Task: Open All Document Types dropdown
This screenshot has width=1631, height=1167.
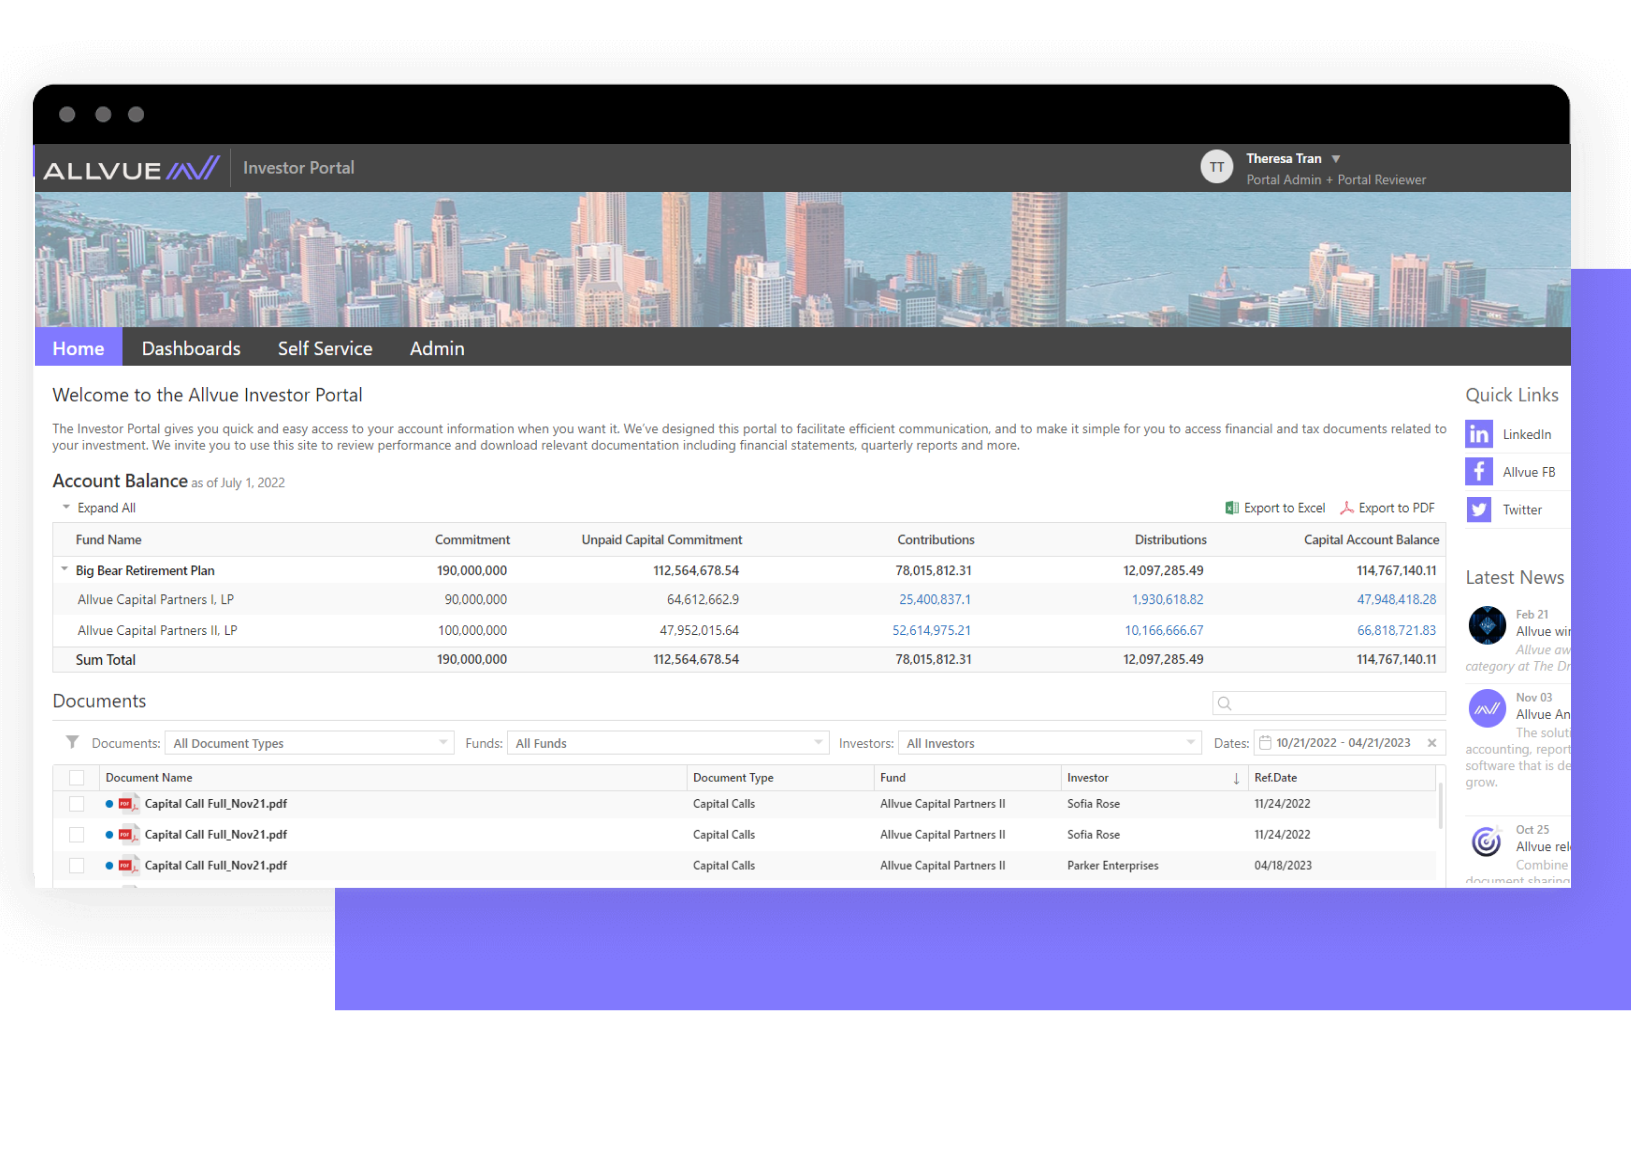Action: 310,743
